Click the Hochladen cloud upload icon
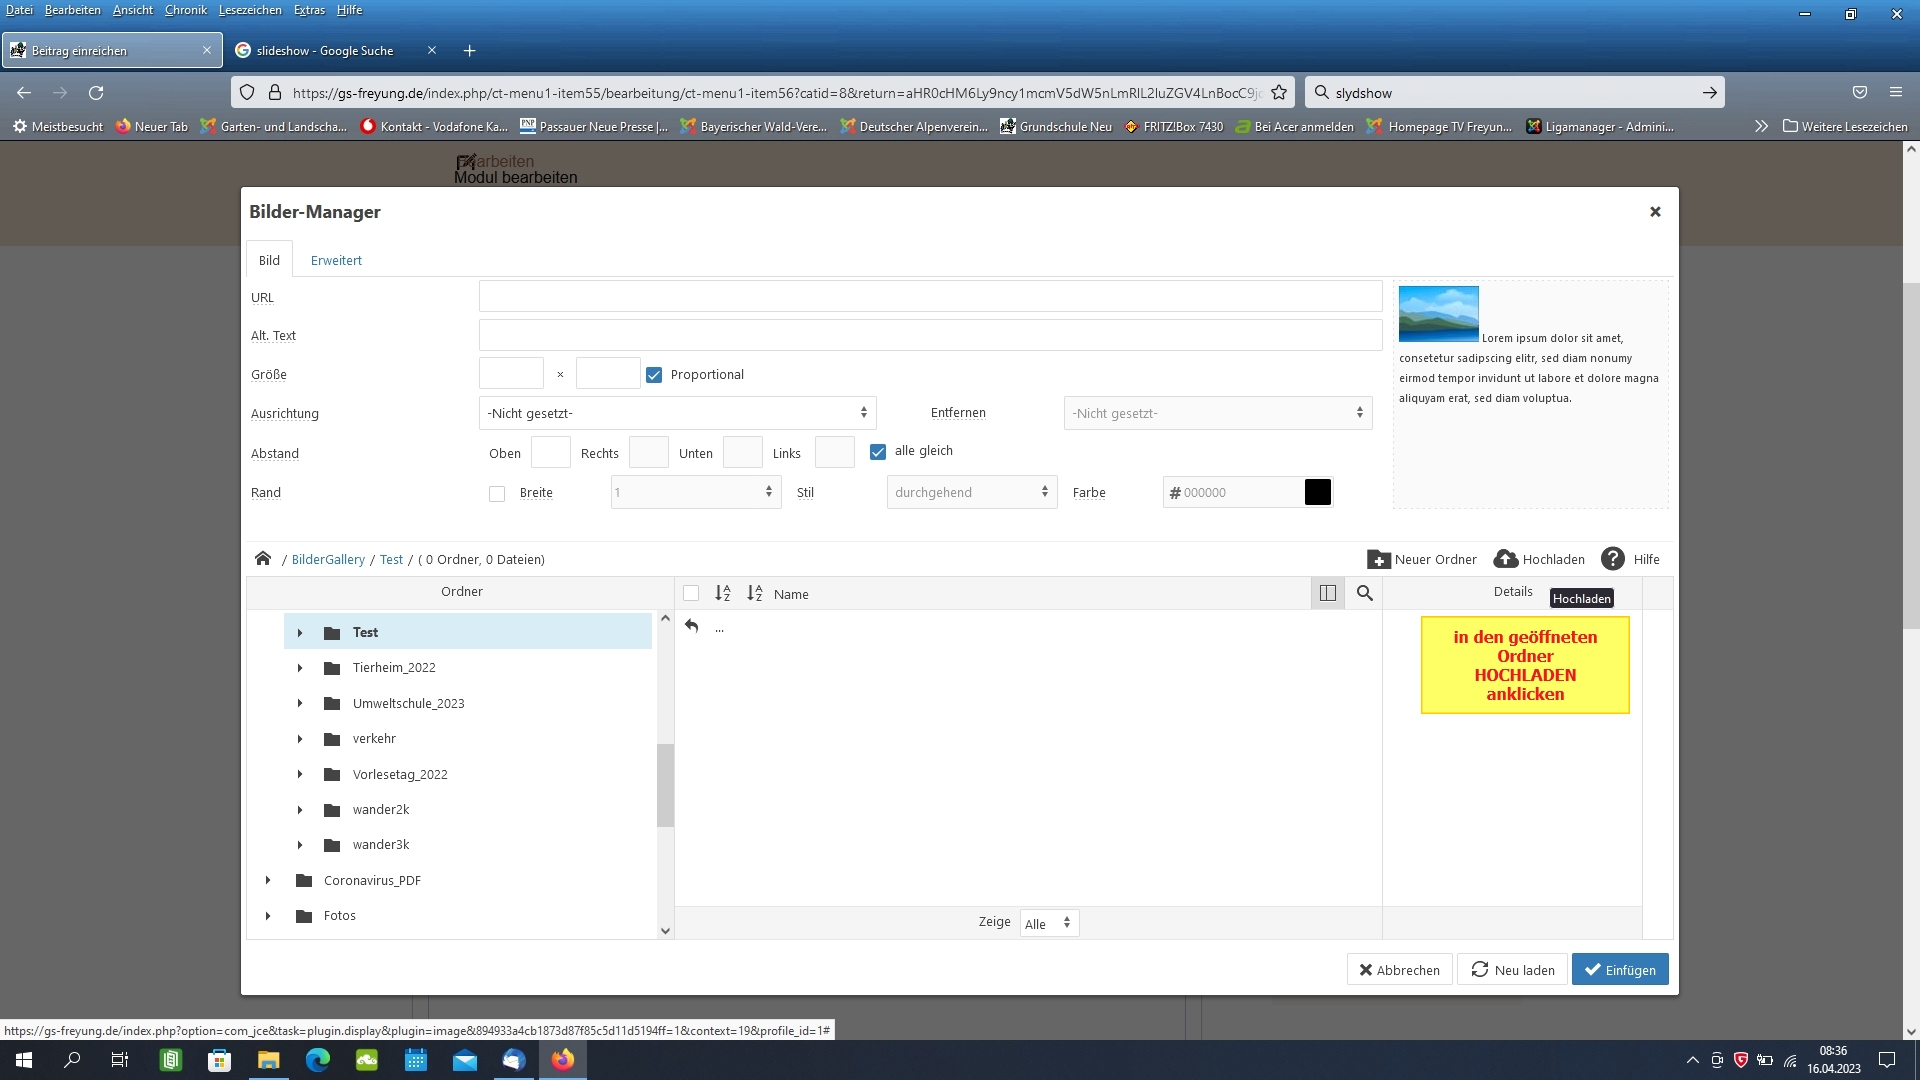The image size is (1920, 1080). click(1506, 559)
